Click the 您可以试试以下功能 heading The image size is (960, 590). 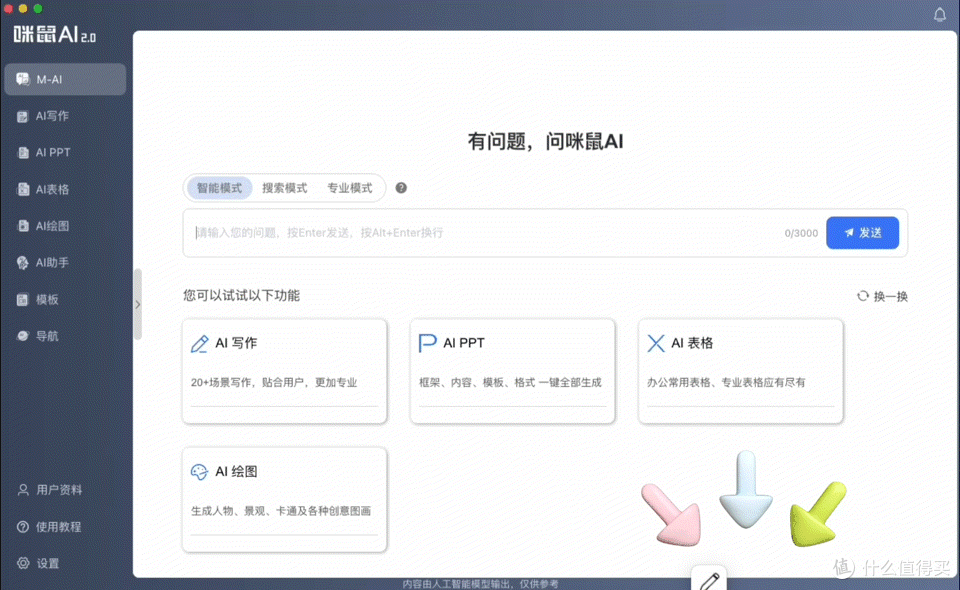(241, 296)
